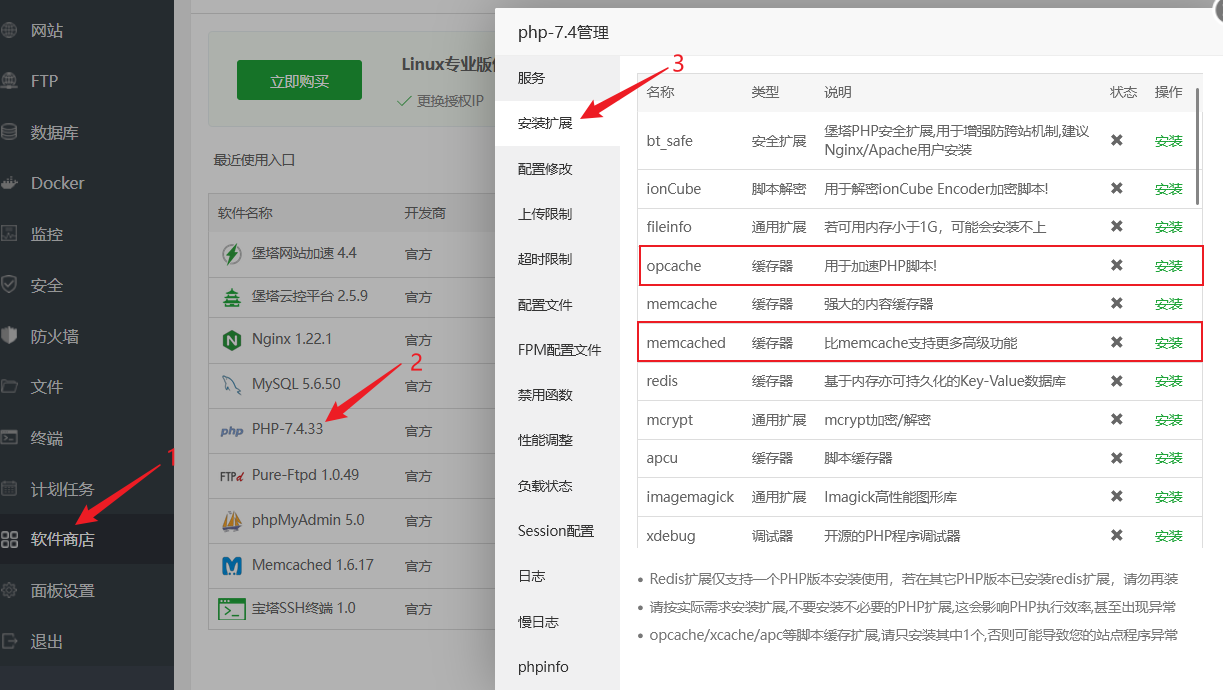The width and height of the screenshot is (1223, 690).
Task: Open PHP-7.4.33 in software list
Action: (287, 428)
